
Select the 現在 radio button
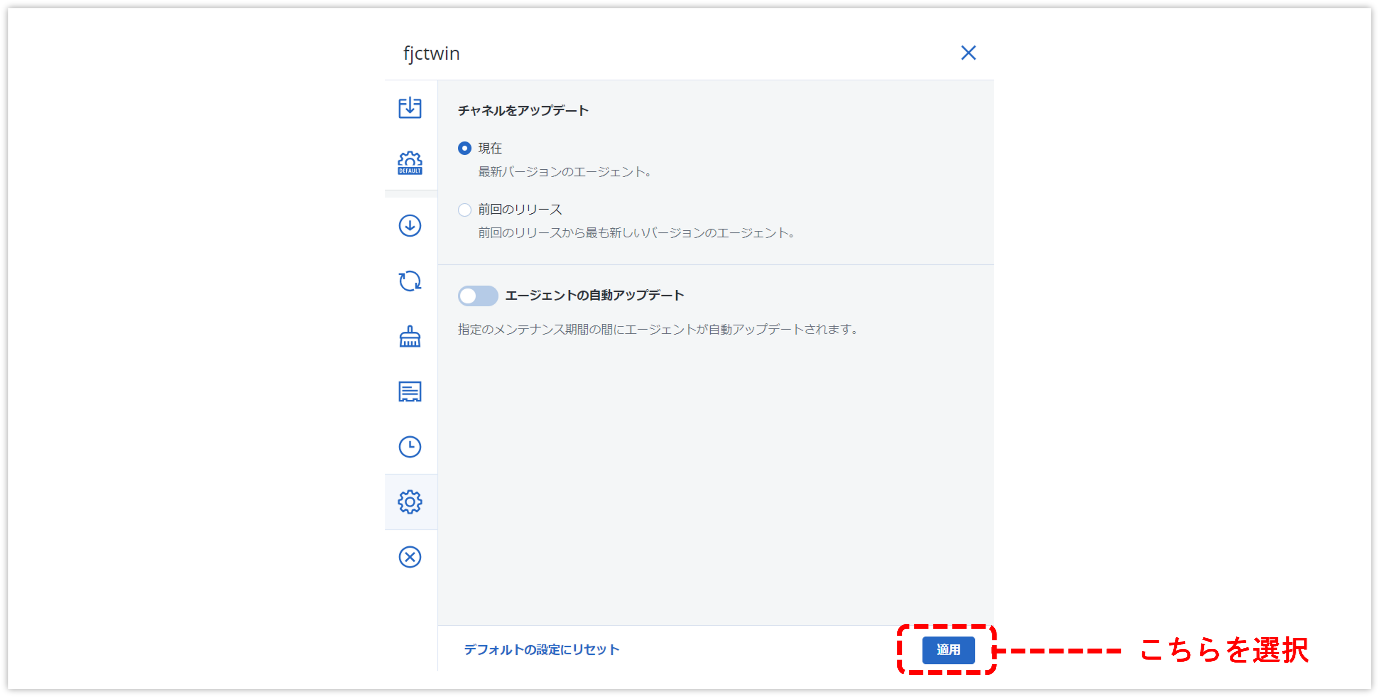[465, 148]
